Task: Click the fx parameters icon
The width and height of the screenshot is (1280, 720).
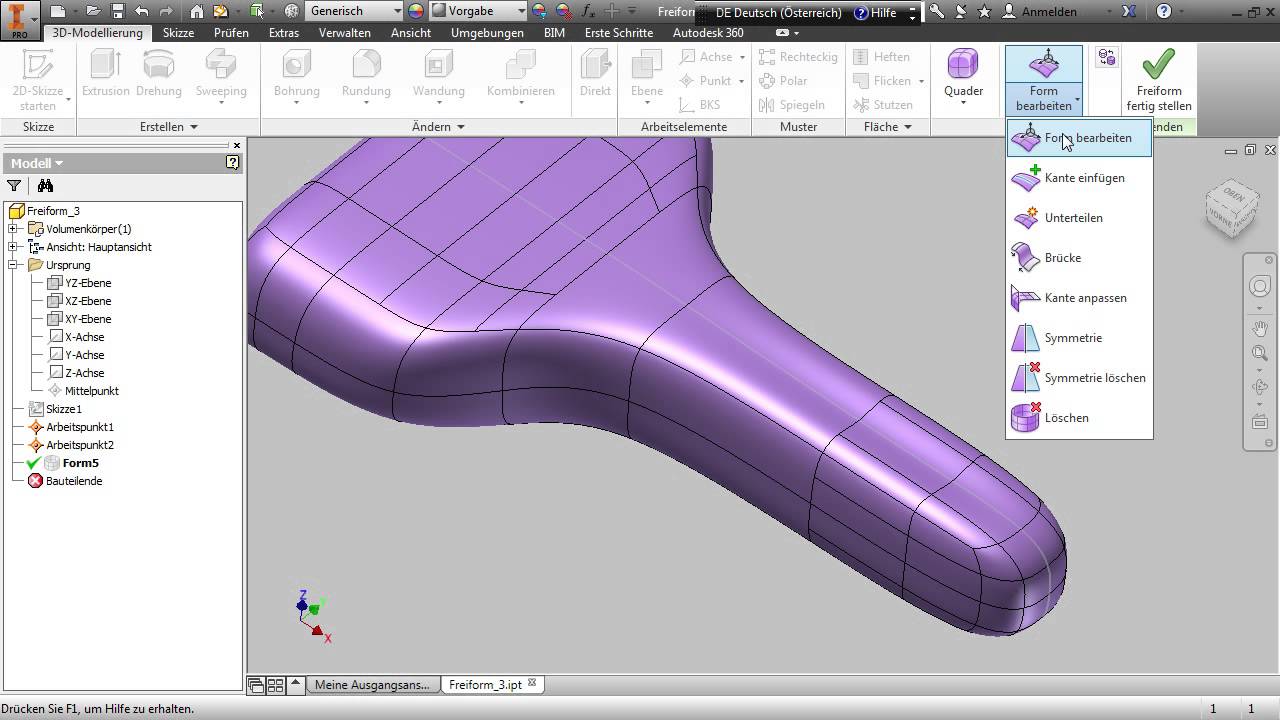Action: [x=588, y=12]
